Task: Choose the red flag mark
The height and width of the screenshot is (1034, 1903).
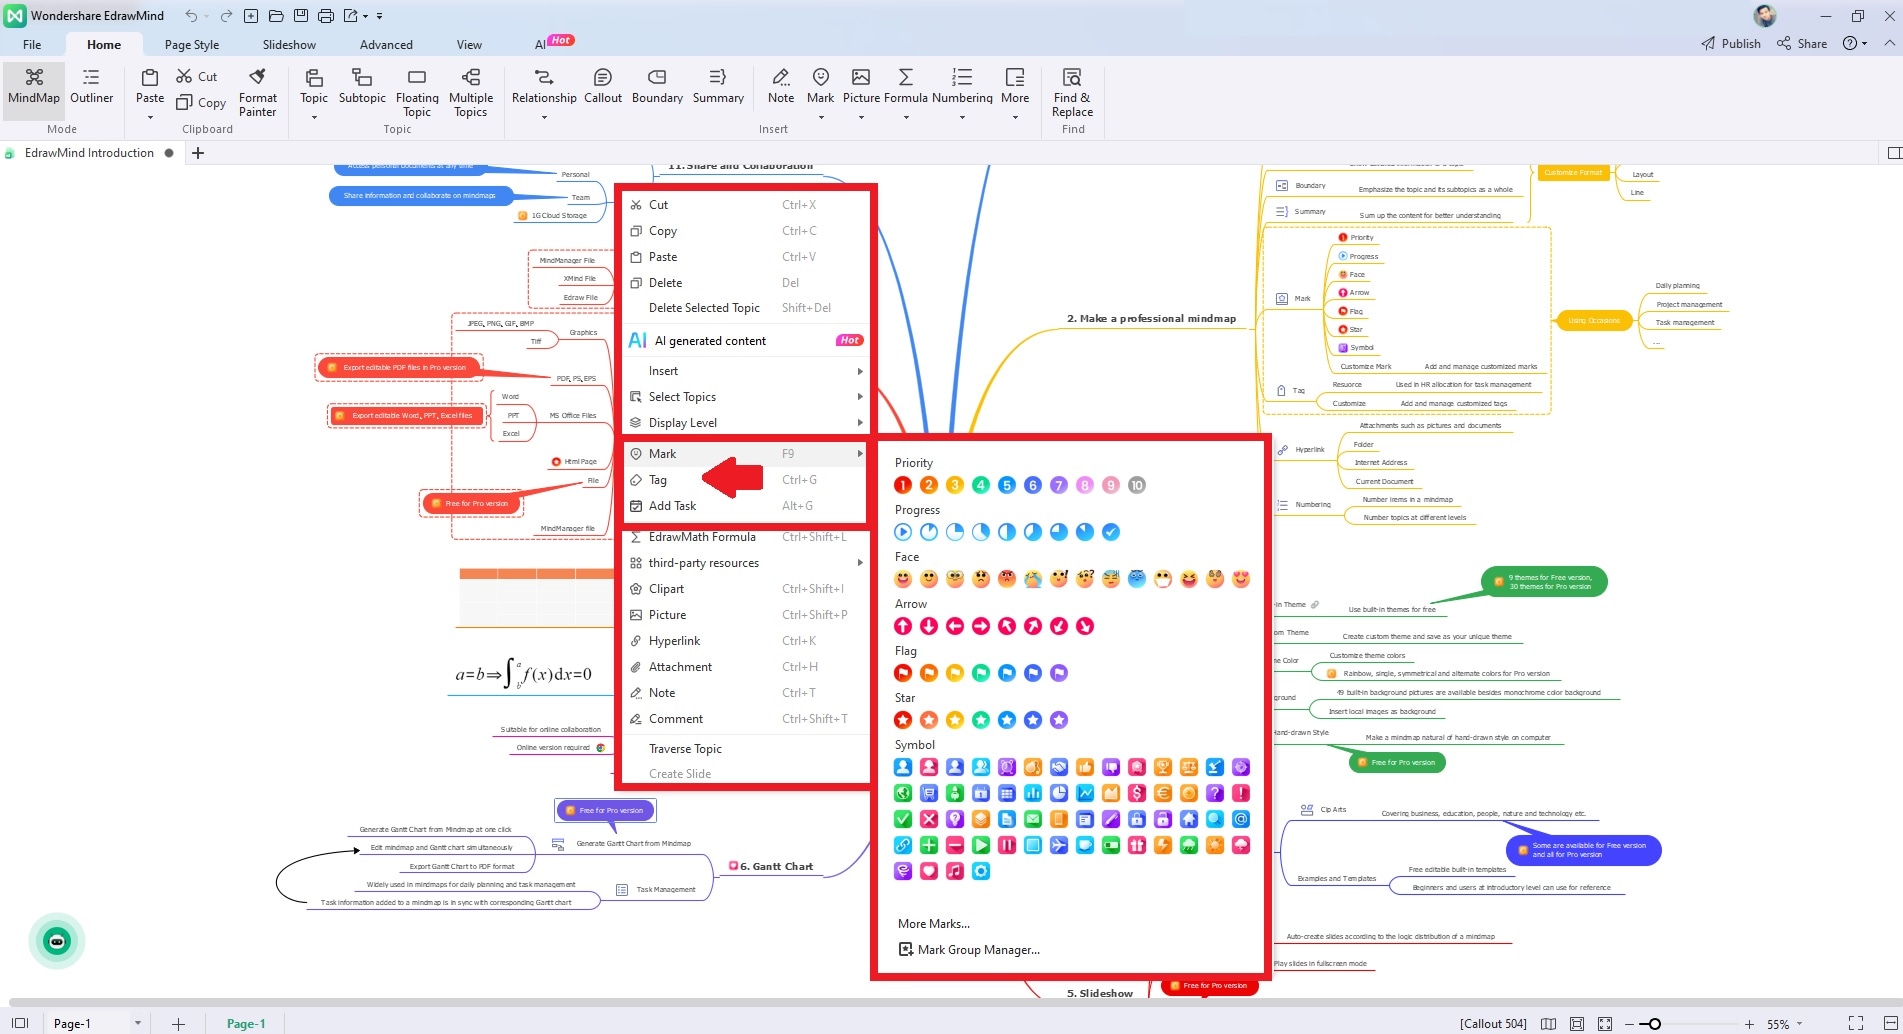Action: tap(903, 673)
